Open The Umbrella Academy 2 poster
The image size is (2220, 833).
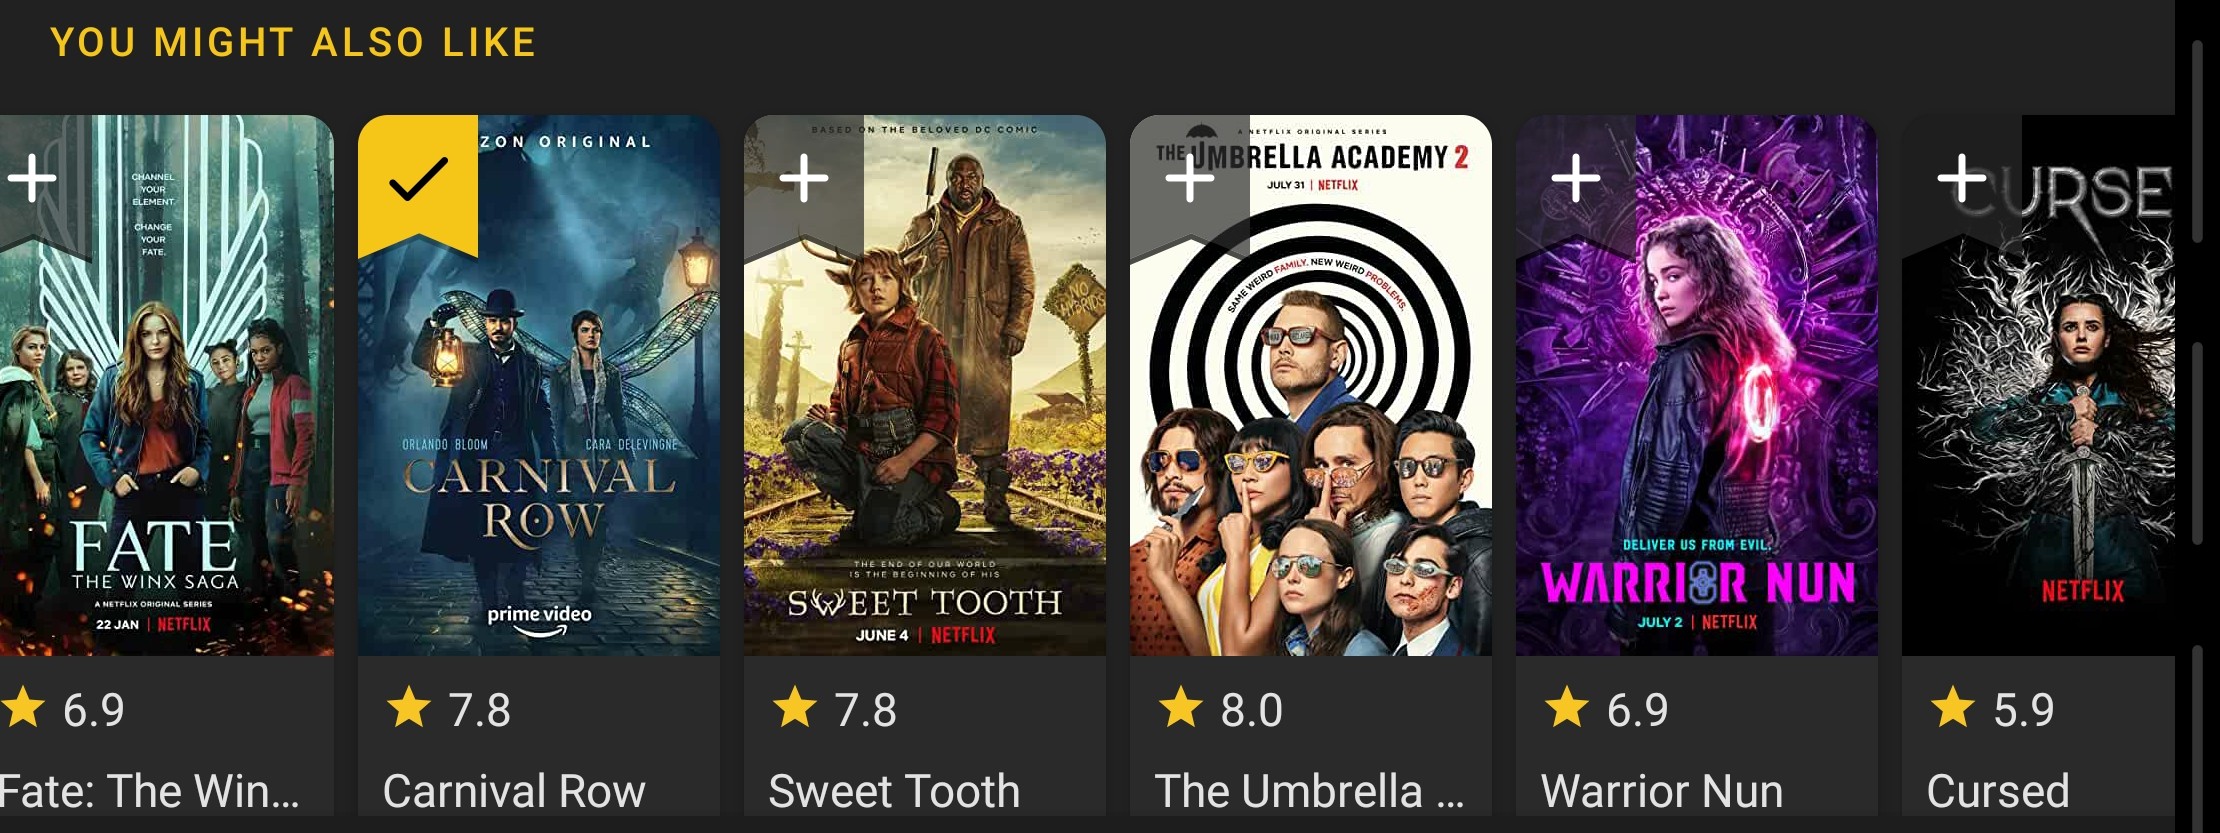click(1311, 420)
